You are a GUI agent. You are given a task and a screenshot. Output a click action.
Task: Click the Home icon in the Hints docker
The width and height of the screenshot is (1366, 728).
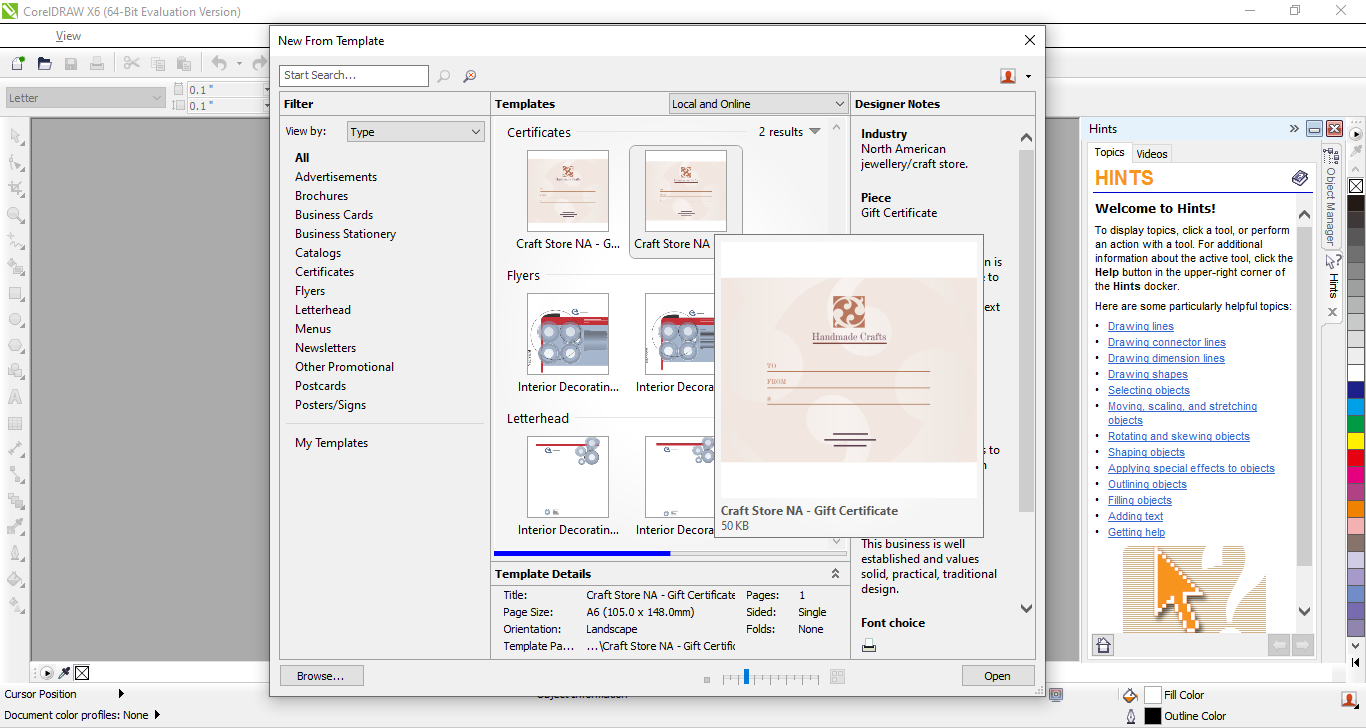1103,645
